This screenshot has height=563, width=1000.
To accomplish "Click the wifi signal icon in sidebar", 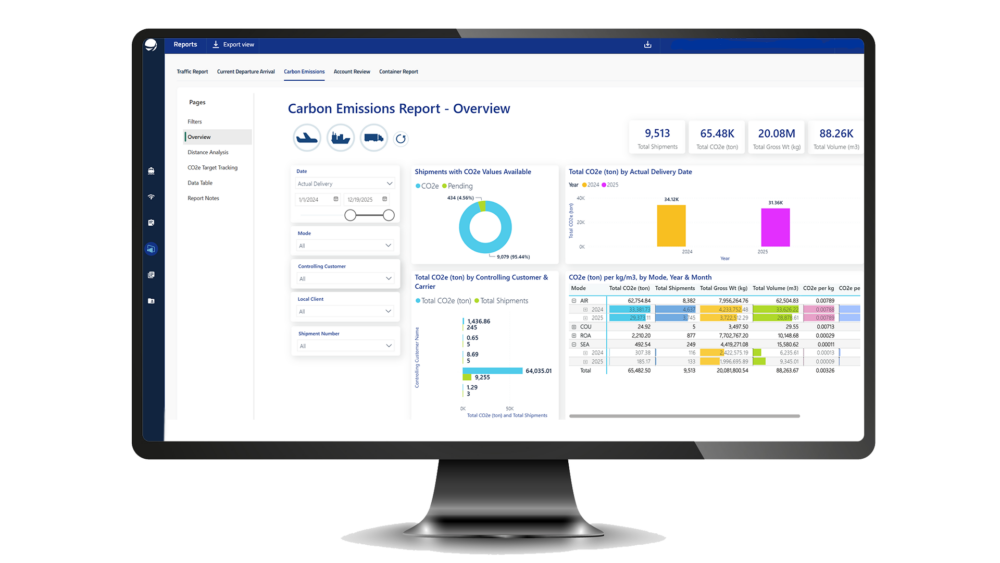I will [x=151, y=197].
